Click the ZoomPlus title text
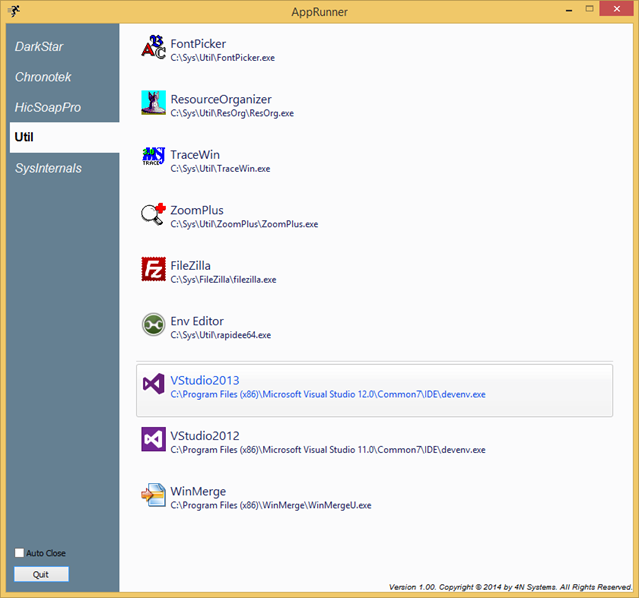 coord(197,210)
